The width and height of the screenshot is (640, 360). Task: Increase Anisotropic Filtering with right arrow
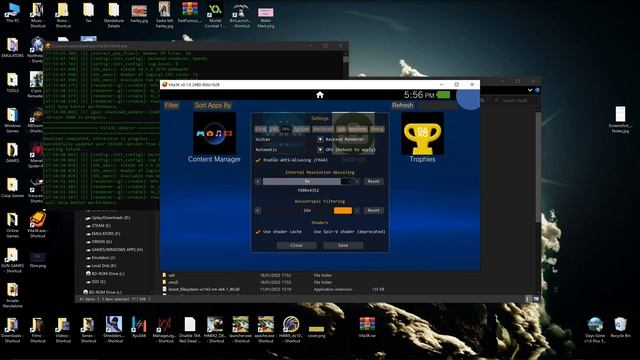tap(357, 211)
